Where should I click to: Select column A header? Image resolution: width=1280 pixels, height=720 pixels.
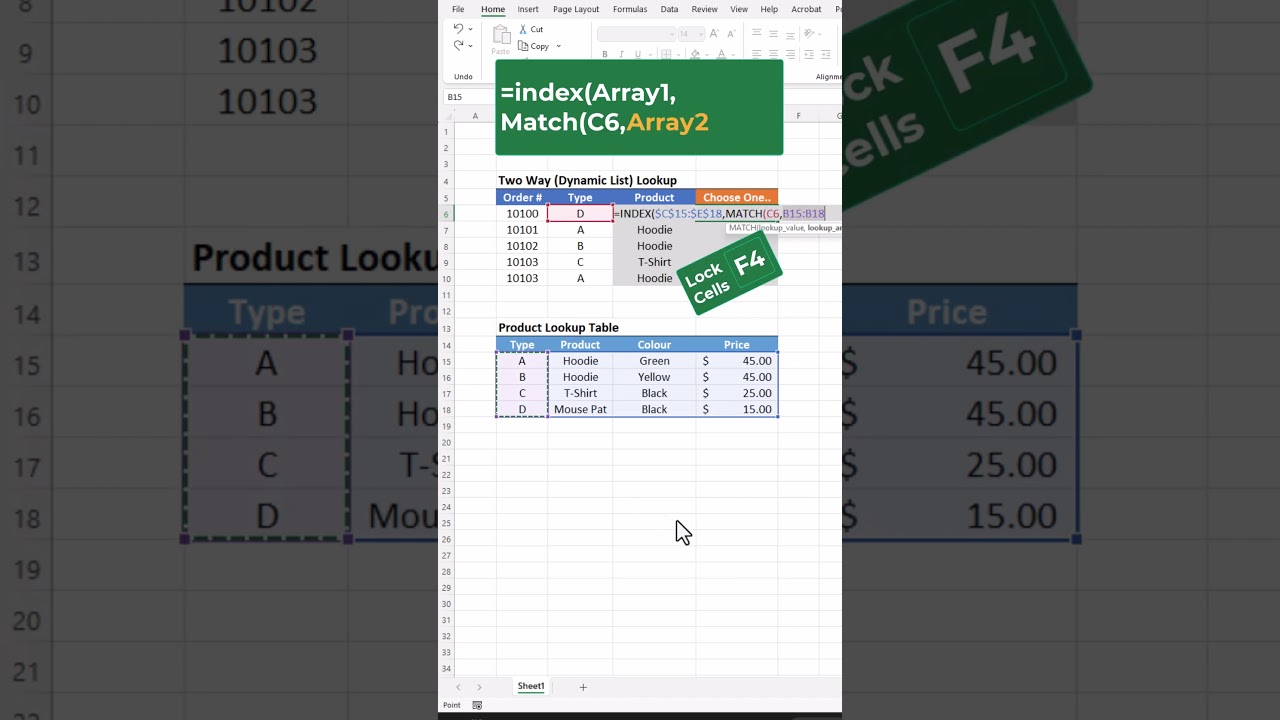[x=475, y=116]
